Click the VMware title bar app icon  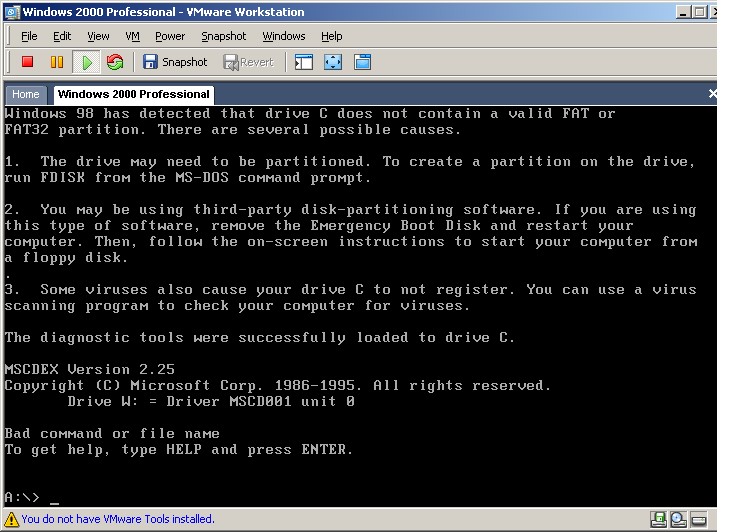click(12, 12)
